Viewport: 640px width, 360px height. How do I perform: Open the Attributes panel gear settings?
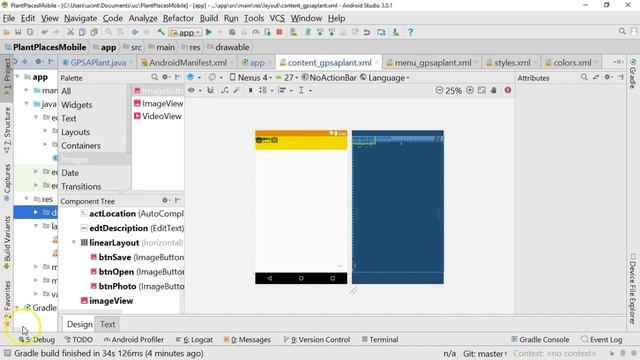point(608,77)
